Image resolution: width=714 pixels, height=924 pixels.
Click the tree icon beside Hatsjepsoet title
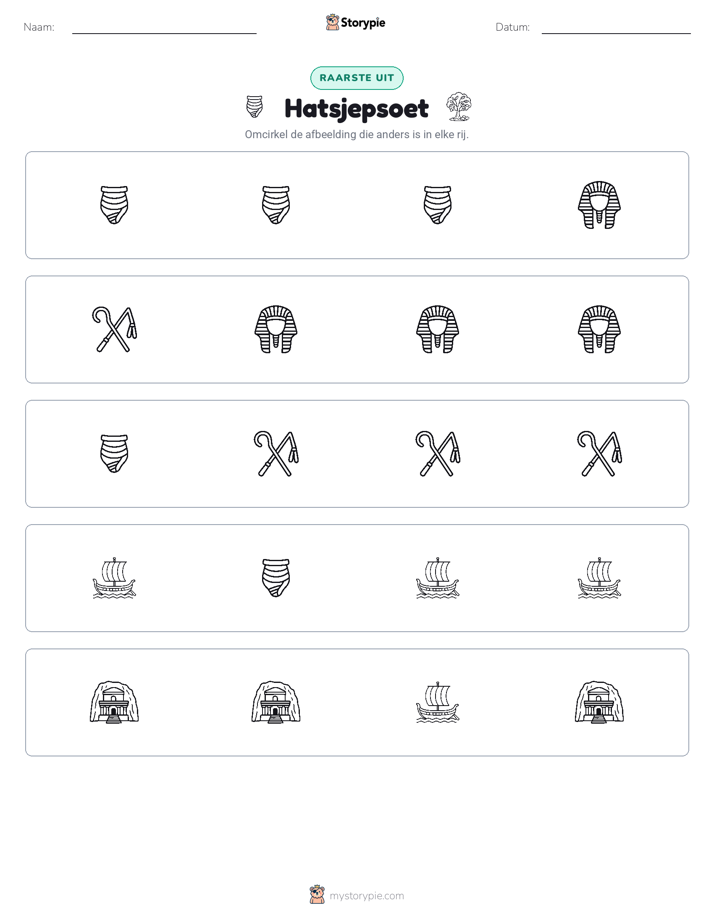(x=458, y=107)
